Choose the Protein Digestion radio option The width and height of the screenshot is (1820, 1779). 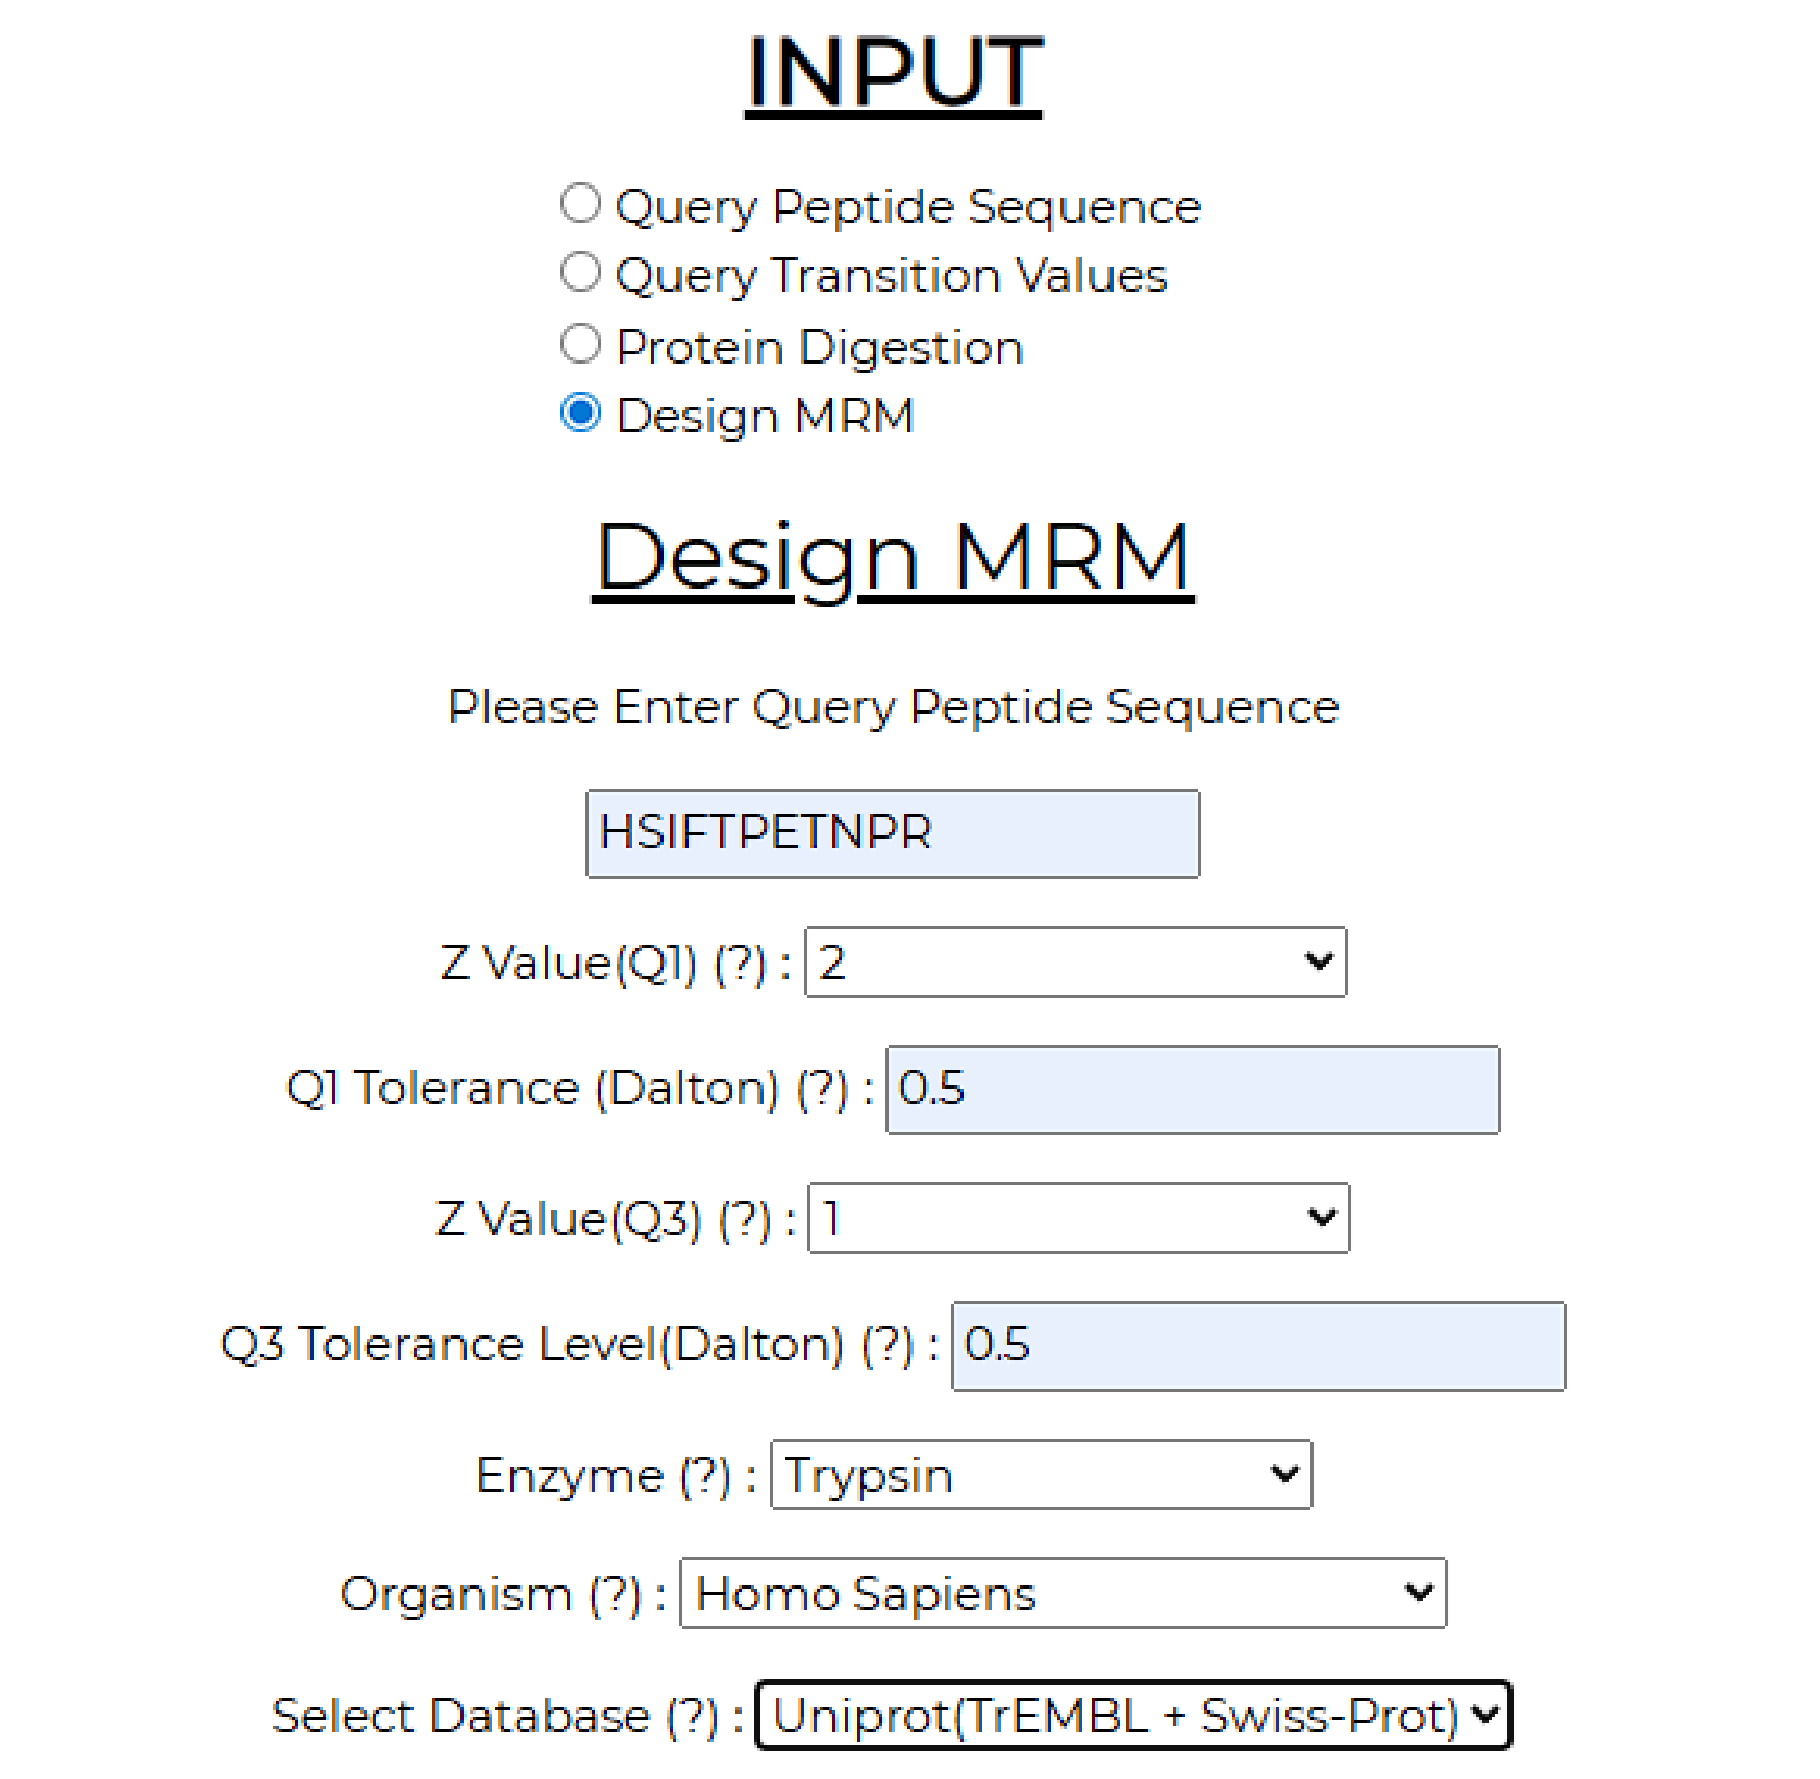[x=581, y=345]
